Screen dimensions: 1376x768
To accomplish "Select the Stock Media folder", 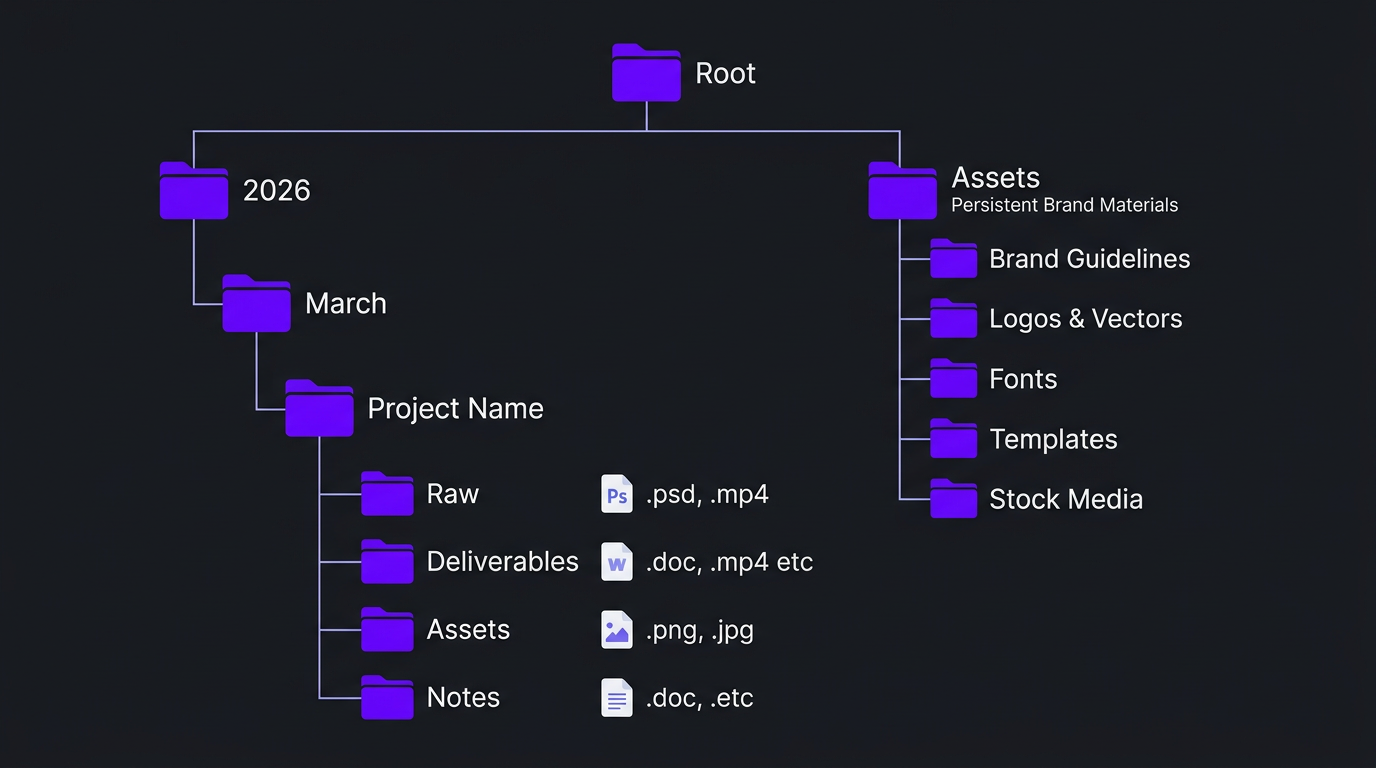I will point(953,498).
